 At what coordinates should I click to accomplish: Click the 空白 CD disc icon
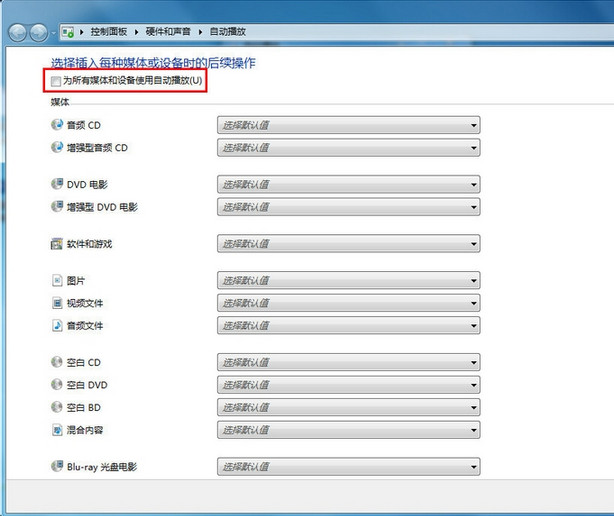pos(57,362)
